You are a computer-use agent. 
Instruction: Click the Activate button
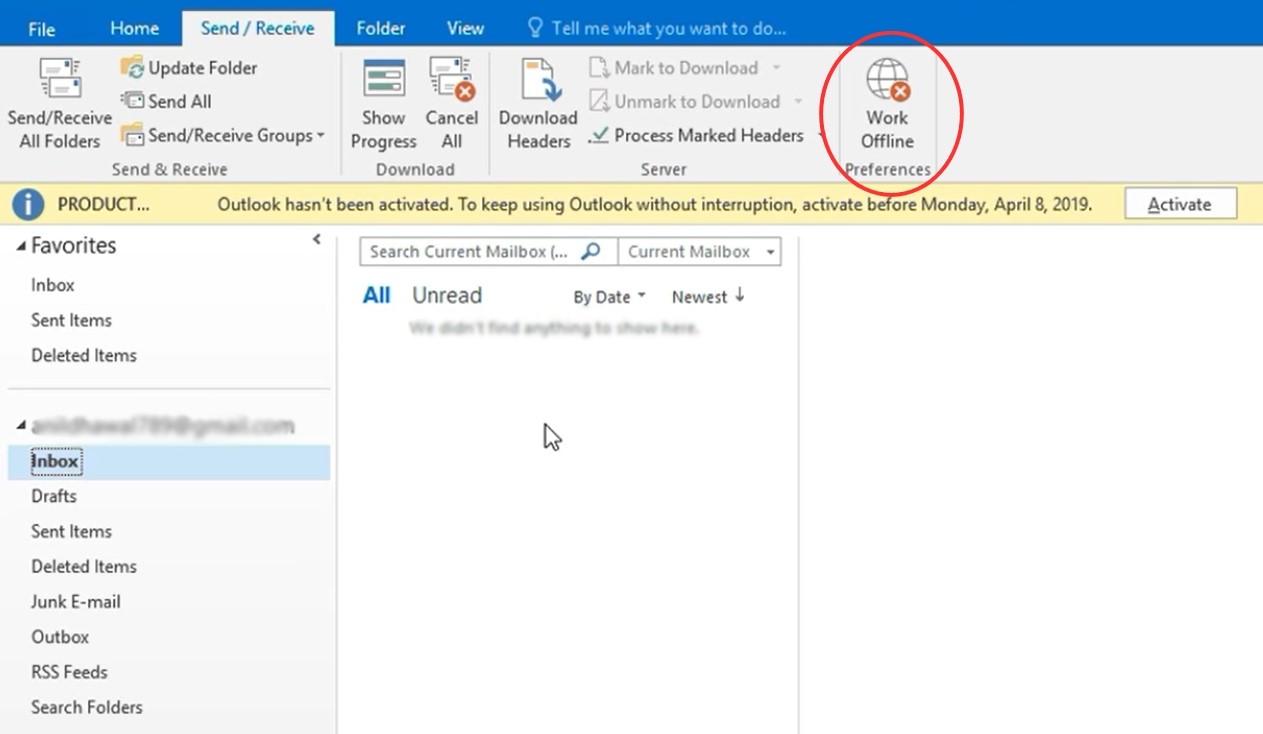(1180, 204)
